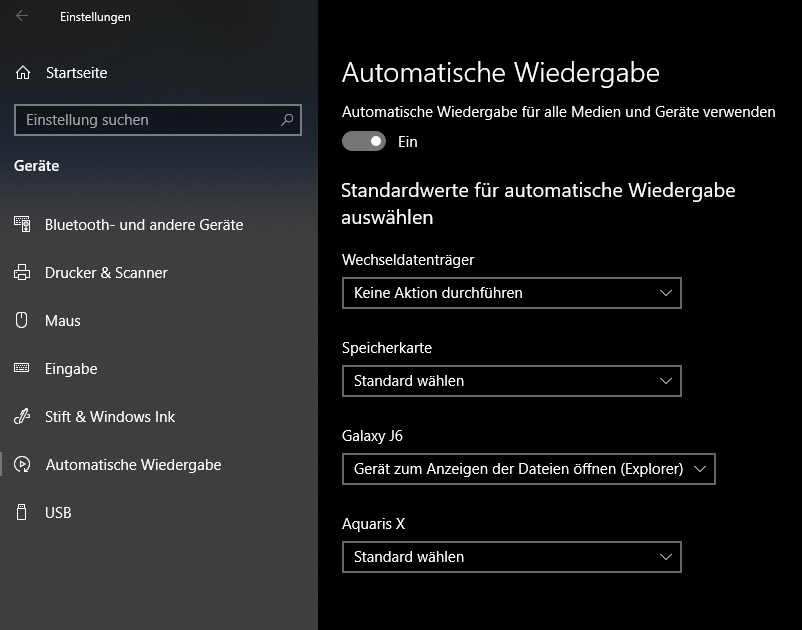The width and height of the screenshot is (802, 630).
Task: Click the Stift & Windows Ink pen icon
Action: (x=22, y=417)
